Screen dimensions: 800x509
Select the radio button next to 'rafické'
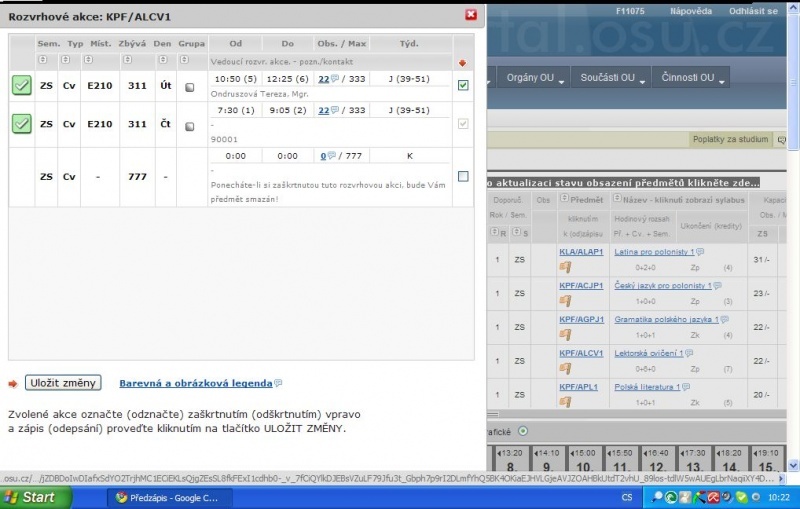tap(523, 431)
